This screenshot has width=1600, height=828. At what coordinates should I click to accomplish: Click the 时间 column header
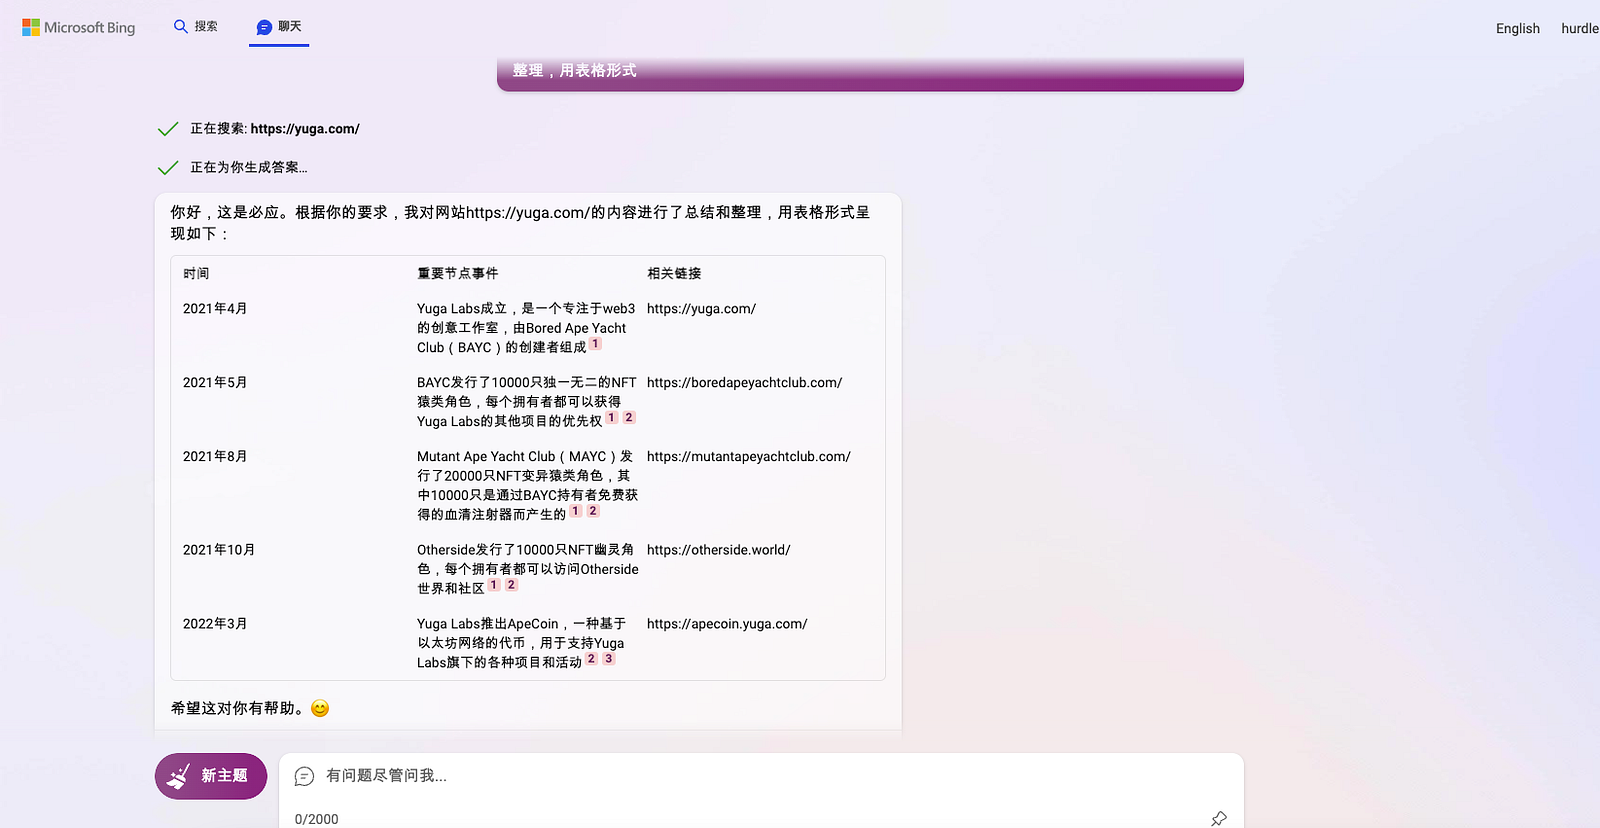coord(196,274)
